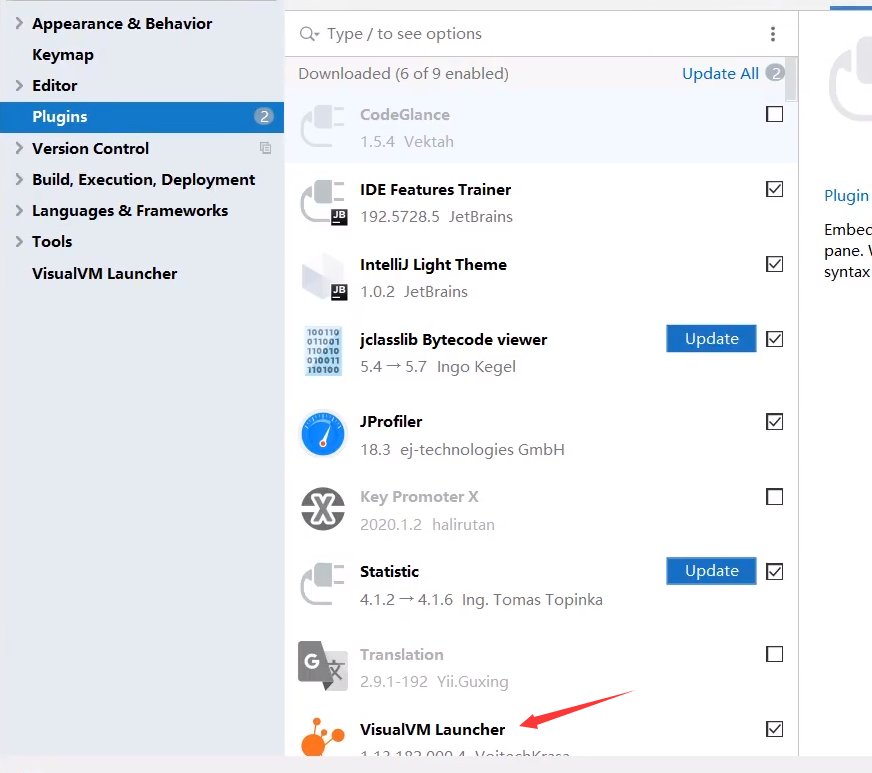Expand Build, Execution, Deployment section
Screen dimensions: 872x773
pyautogui.click(x=19, y=179)
